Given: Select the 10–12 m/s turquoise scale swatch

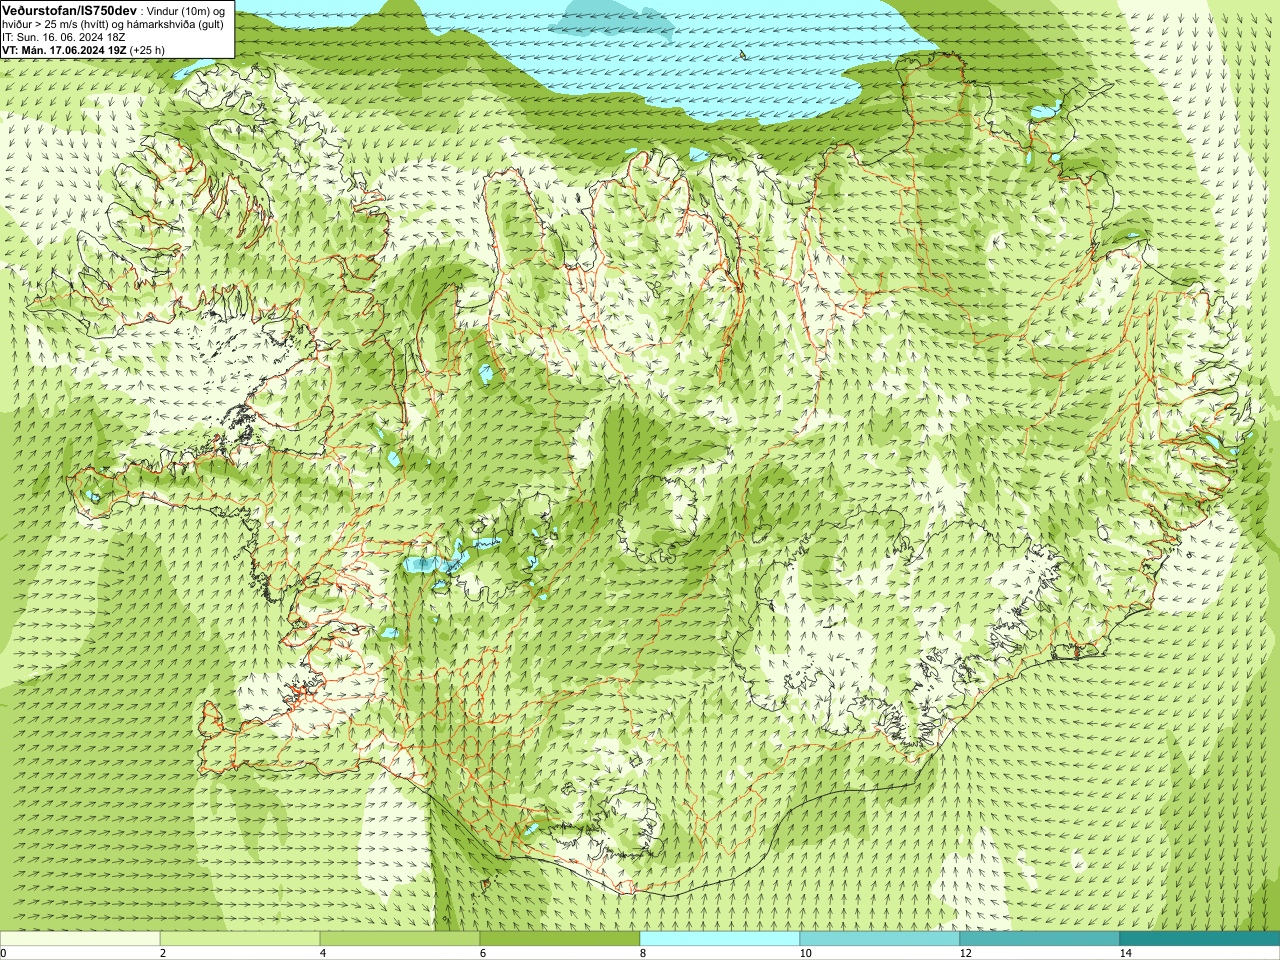Looking at the screenshot, I should click(880, 939).
